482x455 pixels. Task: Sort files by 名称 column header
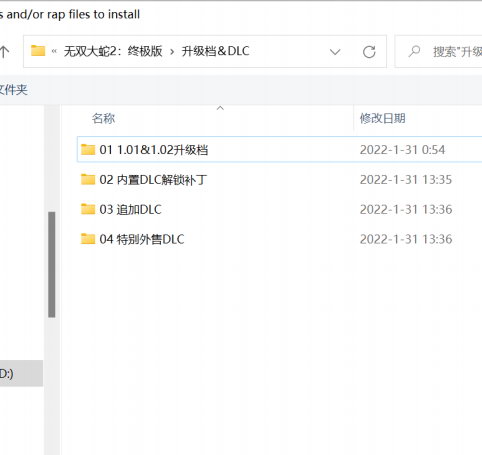tap(103, 118)
